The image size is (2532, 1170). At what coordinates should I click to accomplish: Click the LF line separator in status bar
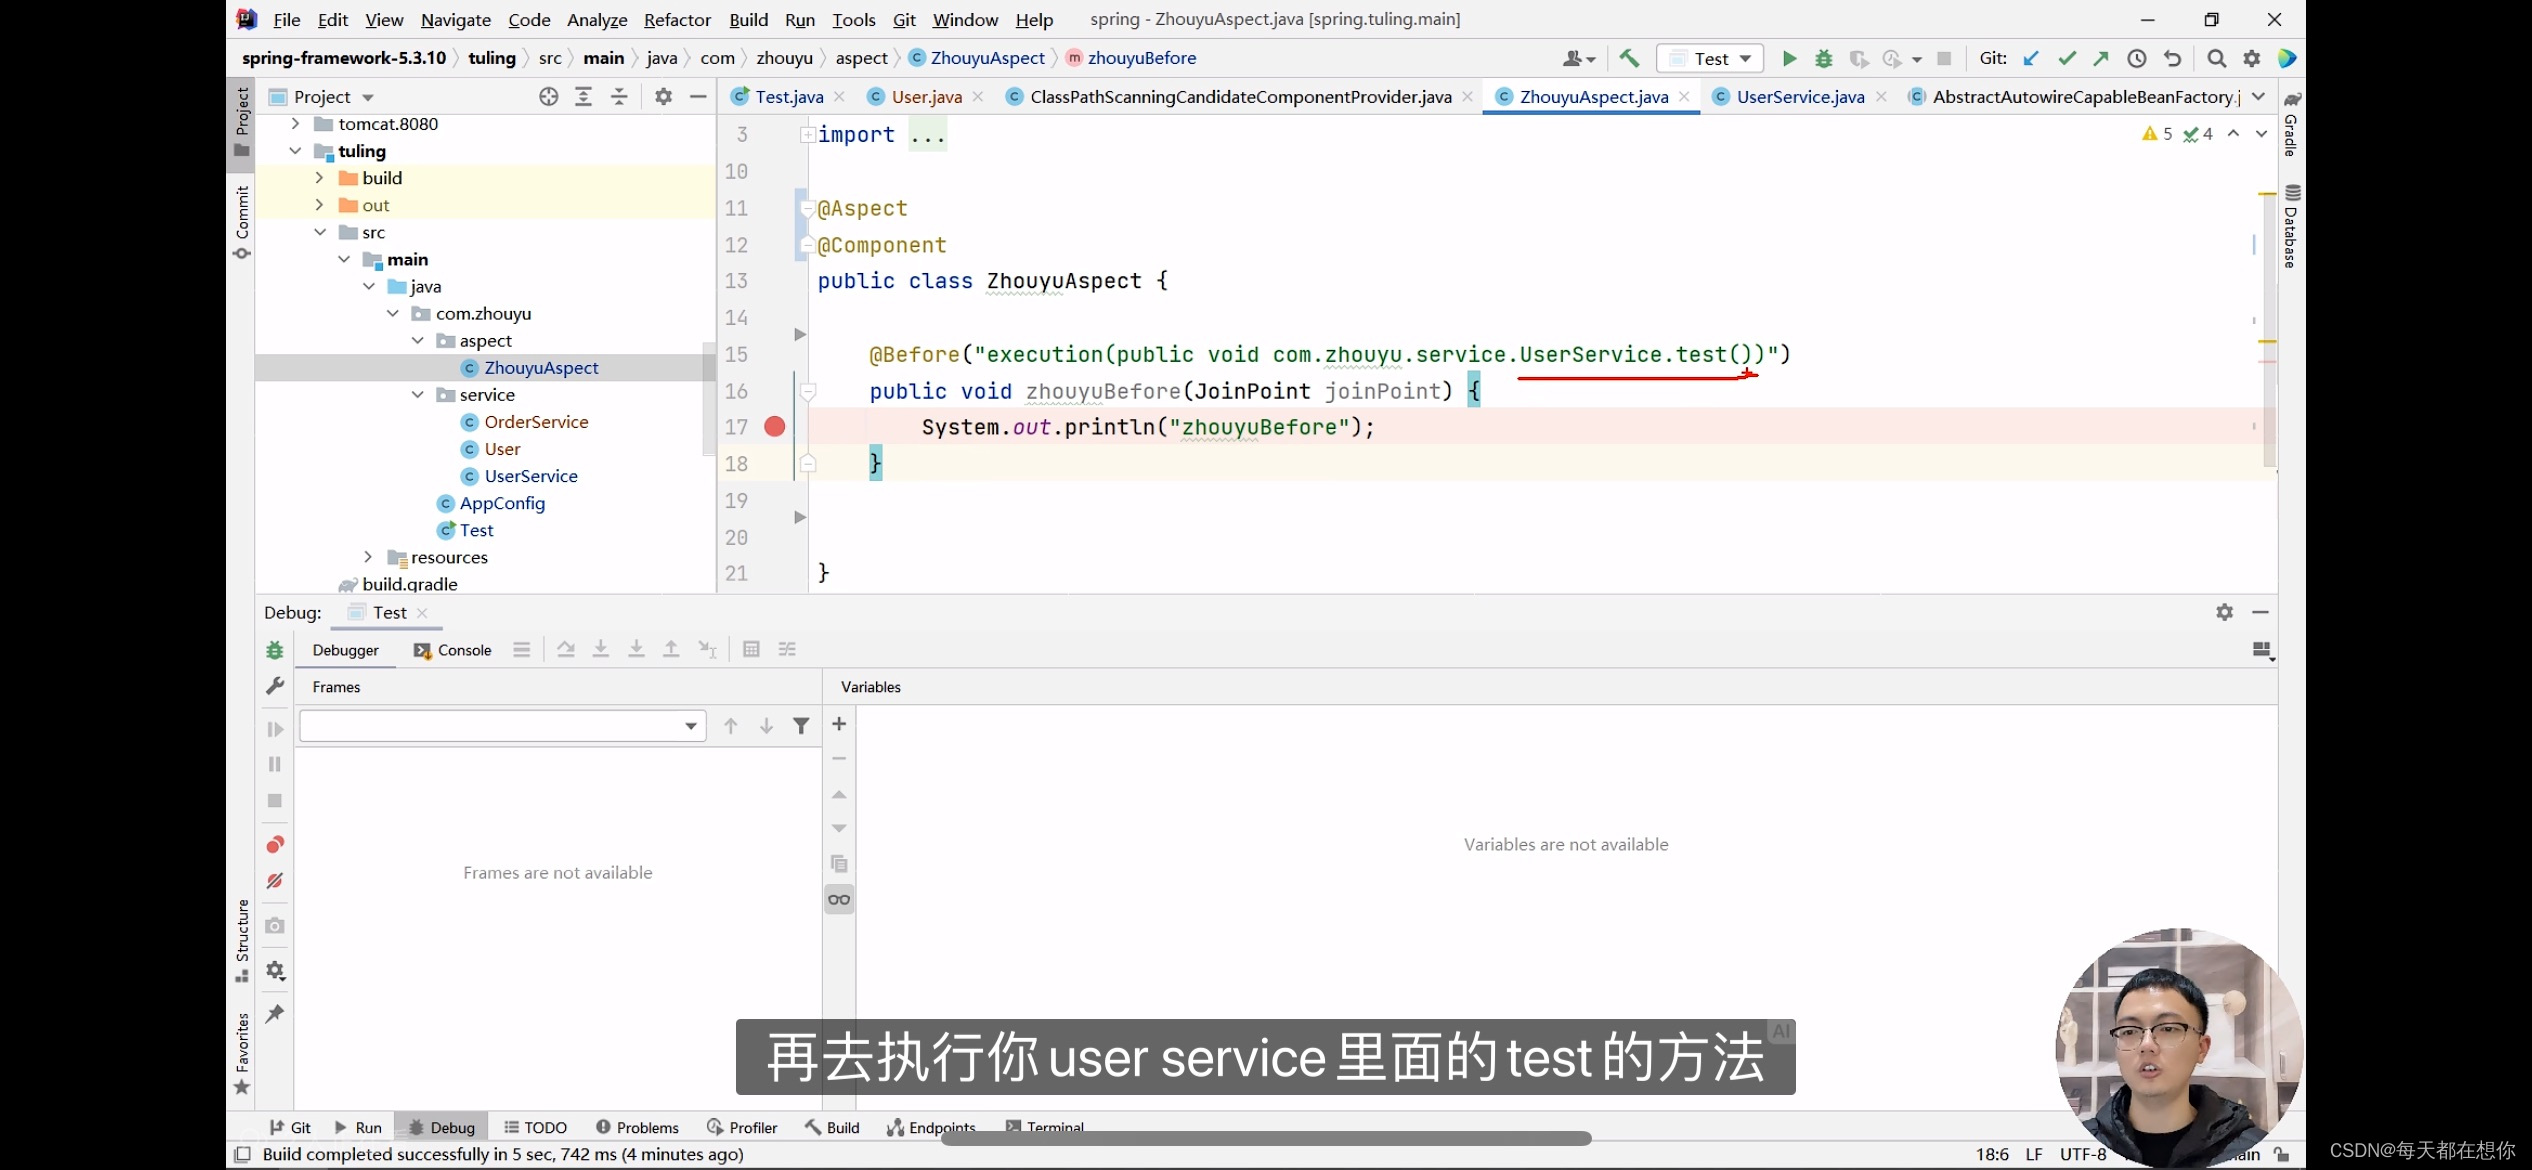(2034, 1154)
